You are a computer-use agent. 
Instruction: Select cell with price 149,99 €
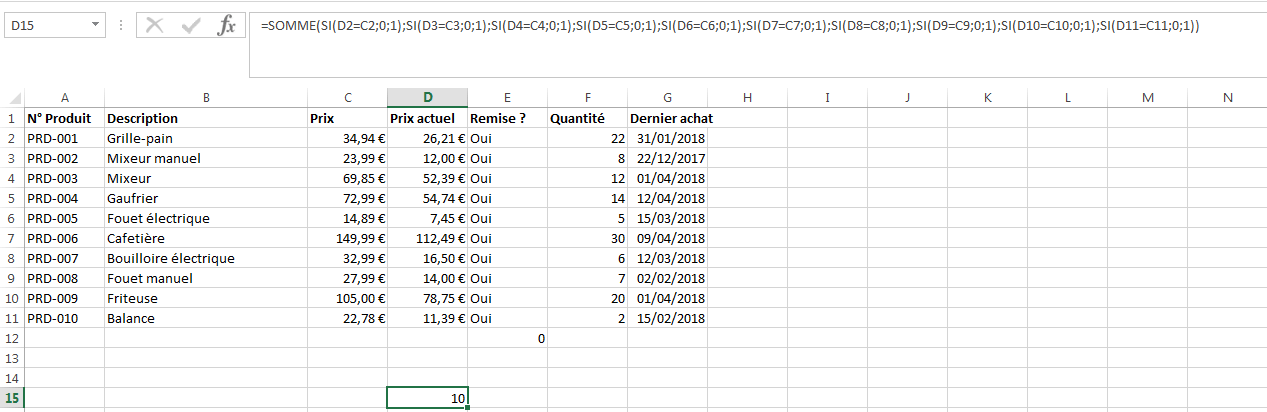pyautogui.click(x=347, y=238)
